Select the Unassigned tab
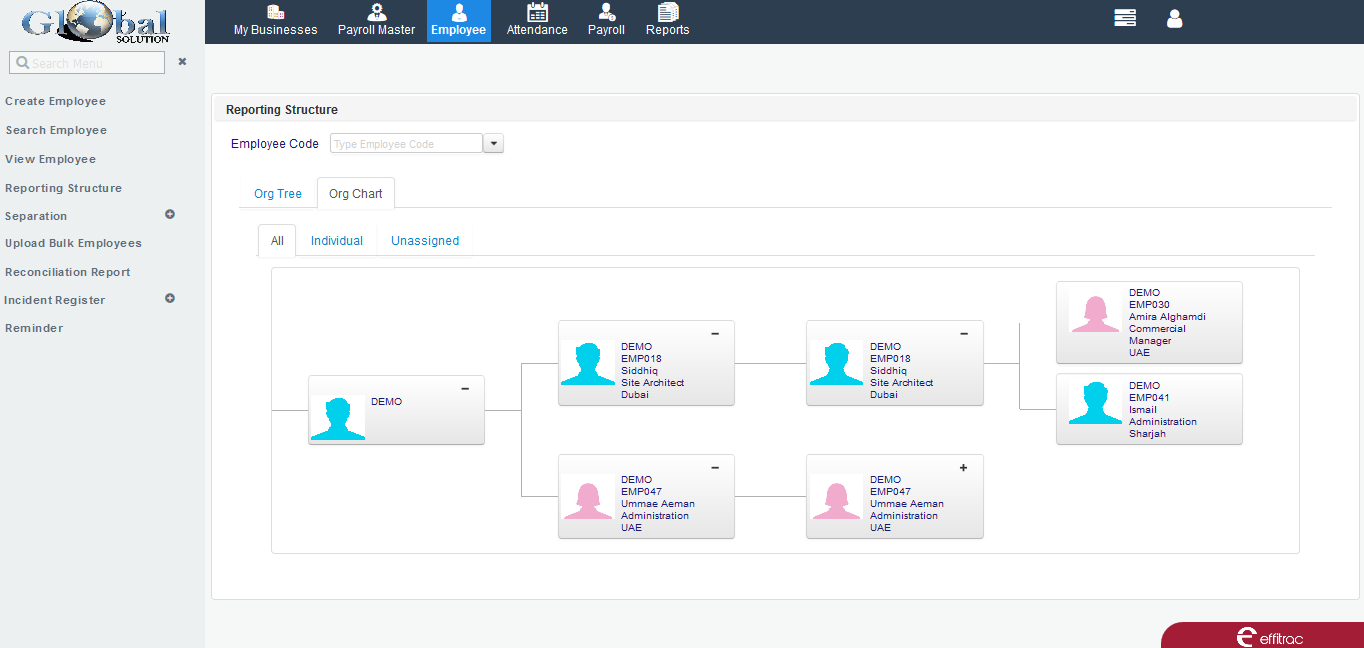 (x=425, y=241)
